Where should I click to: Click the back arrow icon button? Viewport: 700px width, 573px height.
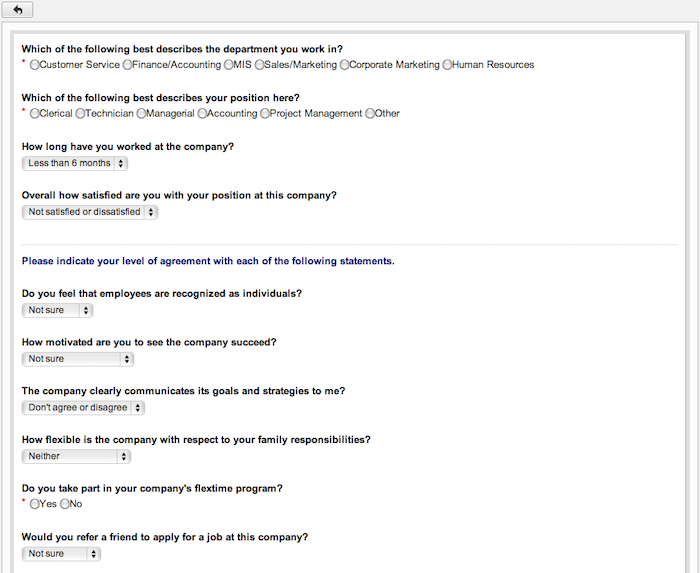(17, 10)
